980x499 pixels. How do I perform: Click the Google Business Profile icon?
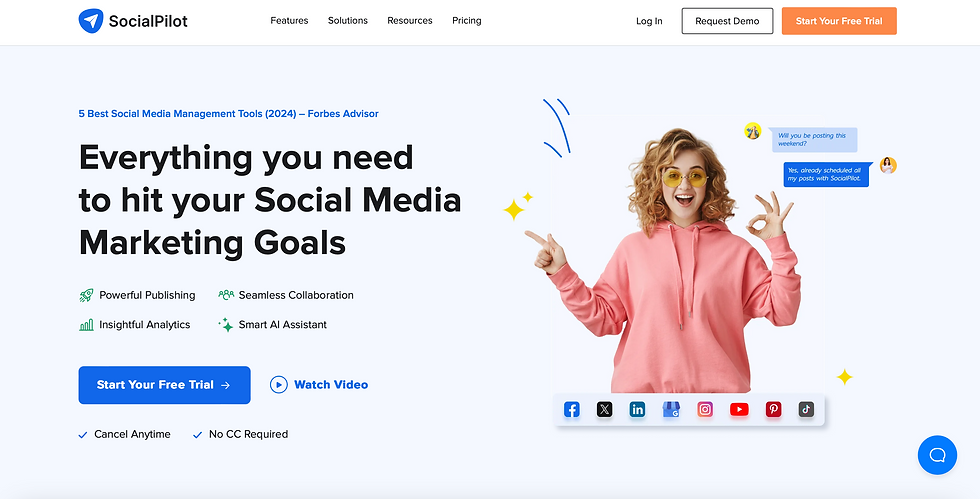(671, 410)
